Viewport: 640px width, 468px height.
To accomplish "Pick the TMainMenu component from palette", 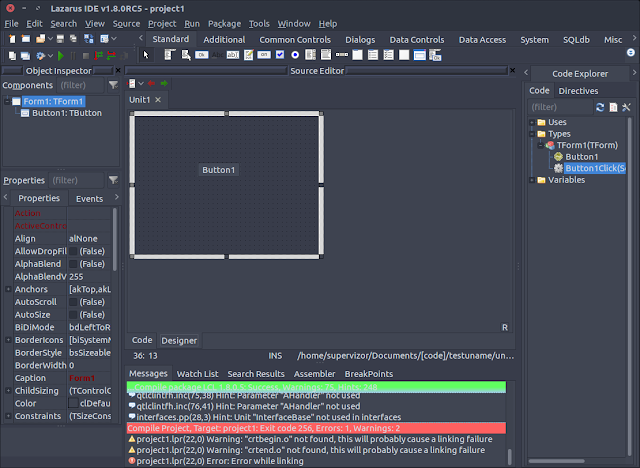I will pyautogui.click(x=170, y=55).
